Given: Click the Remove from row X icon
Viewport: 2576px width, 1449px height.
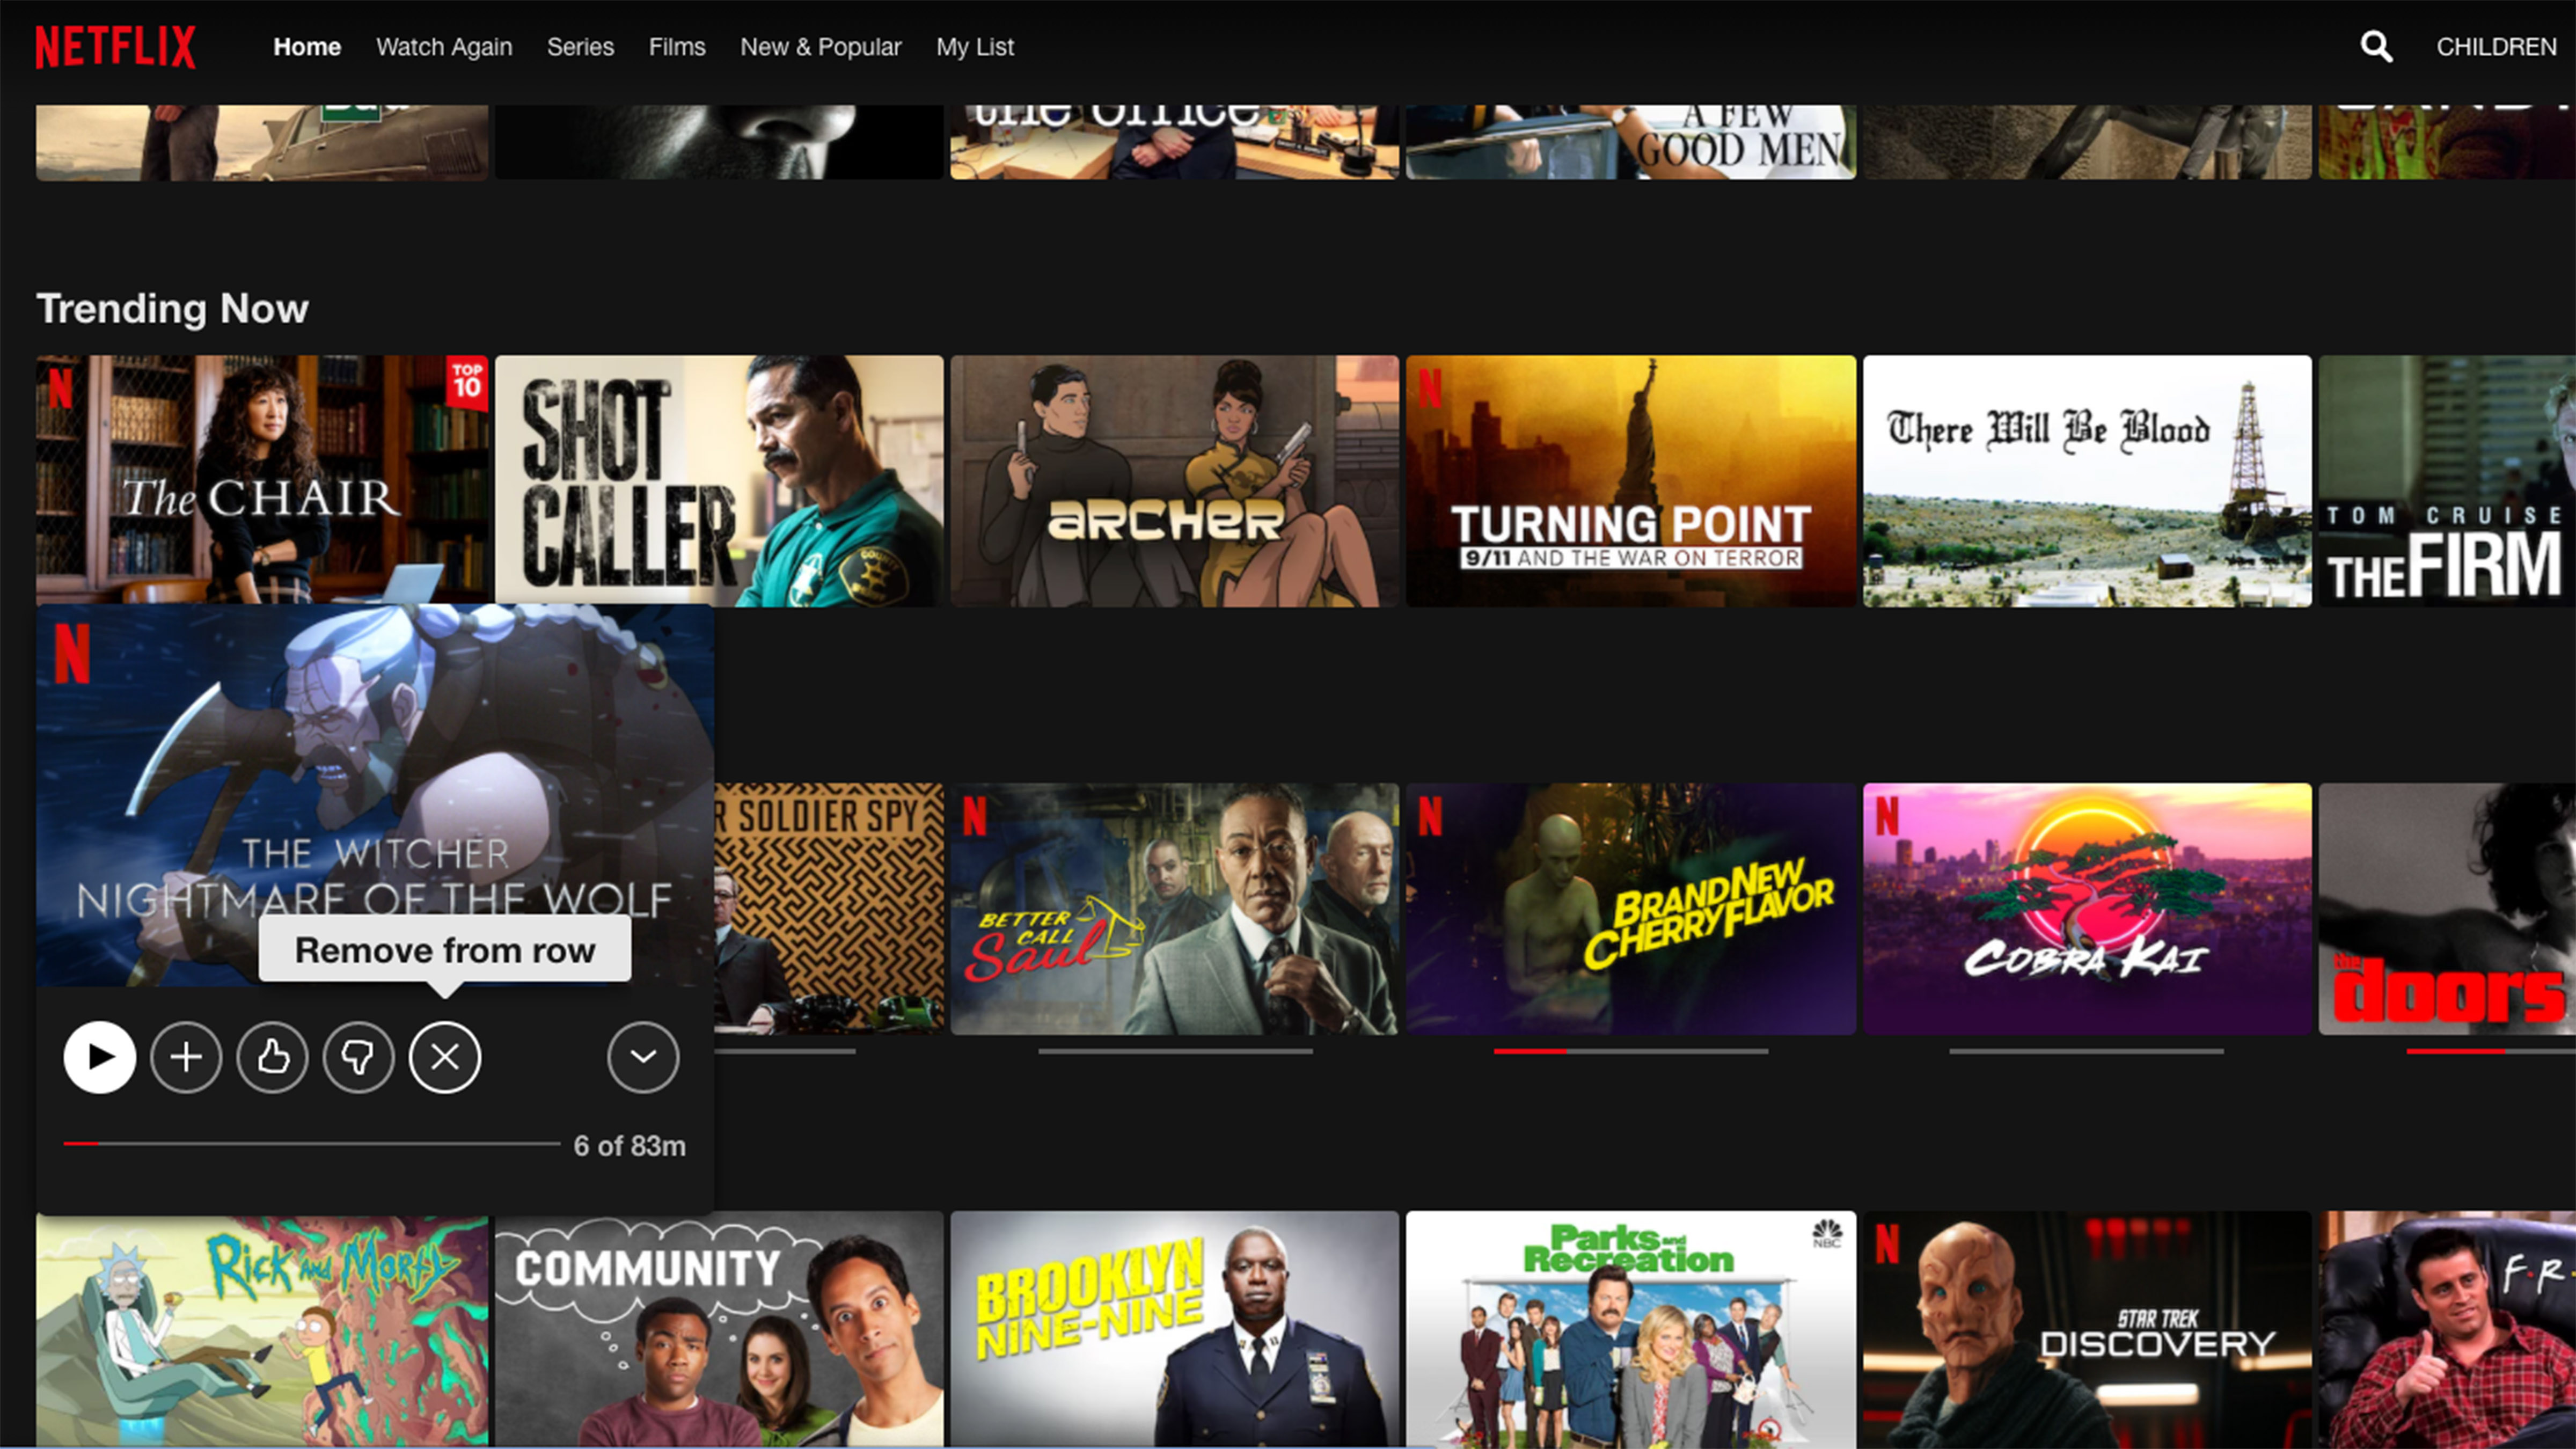Looking at the screenshot, I should tap(444, 1056).
